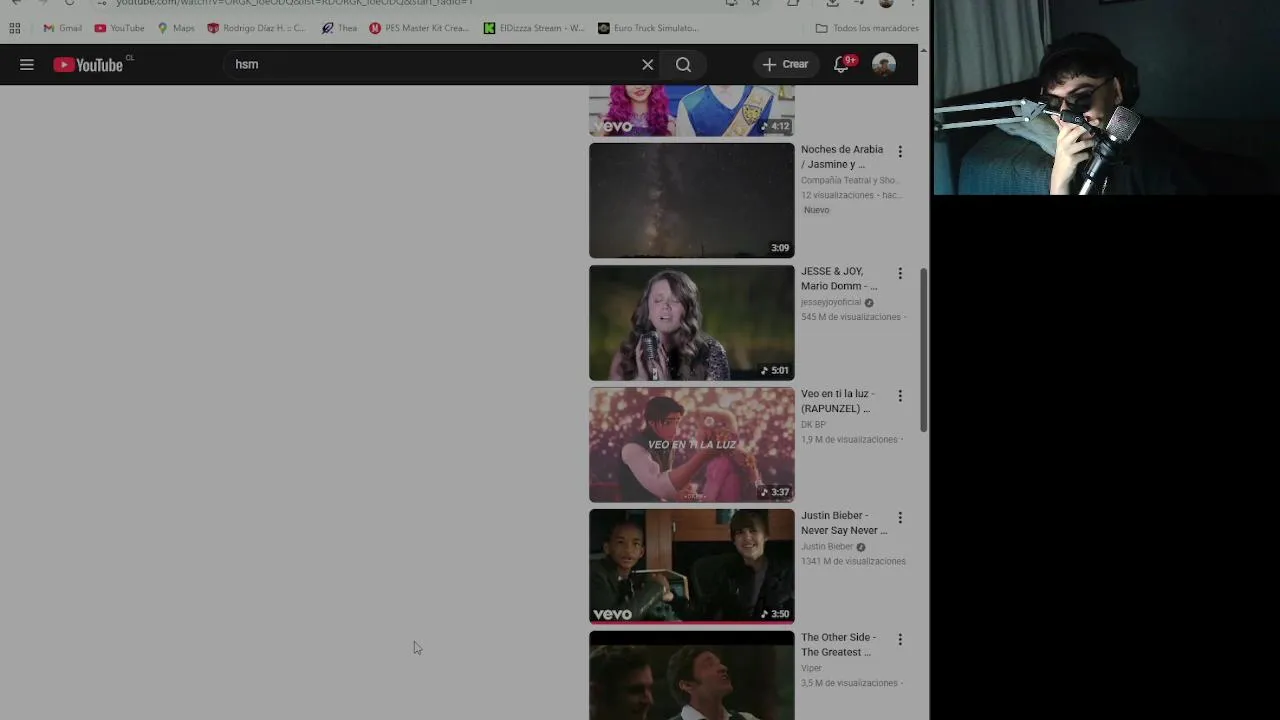This screenshot has width=1280, height=720.
Task: Play the Justin Bieber Vevo thumbnail
Action: click(x=692, y=566)
